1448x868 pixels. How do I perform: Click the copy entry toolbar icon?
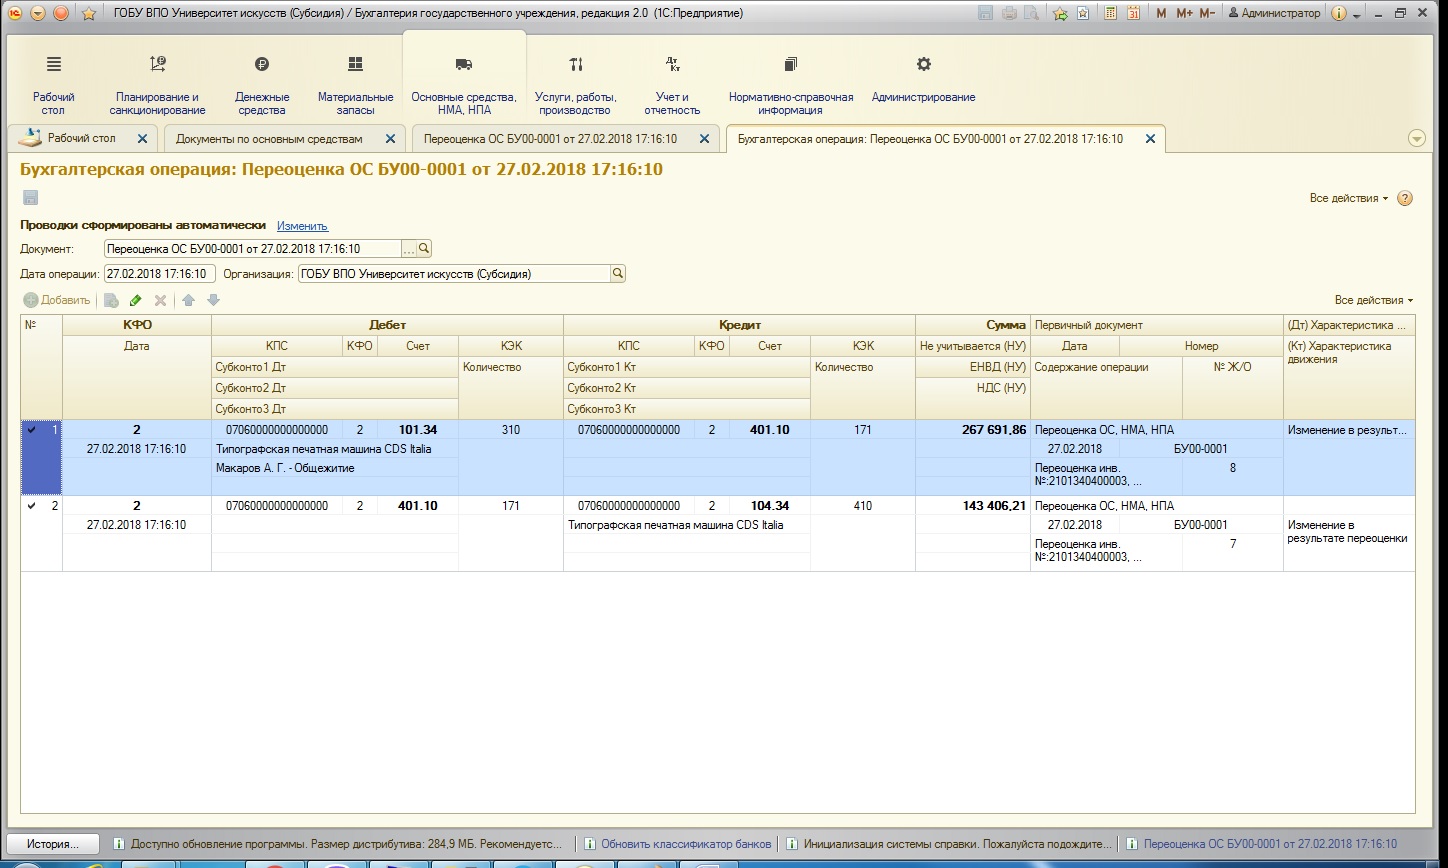click(x=111, y=300)
